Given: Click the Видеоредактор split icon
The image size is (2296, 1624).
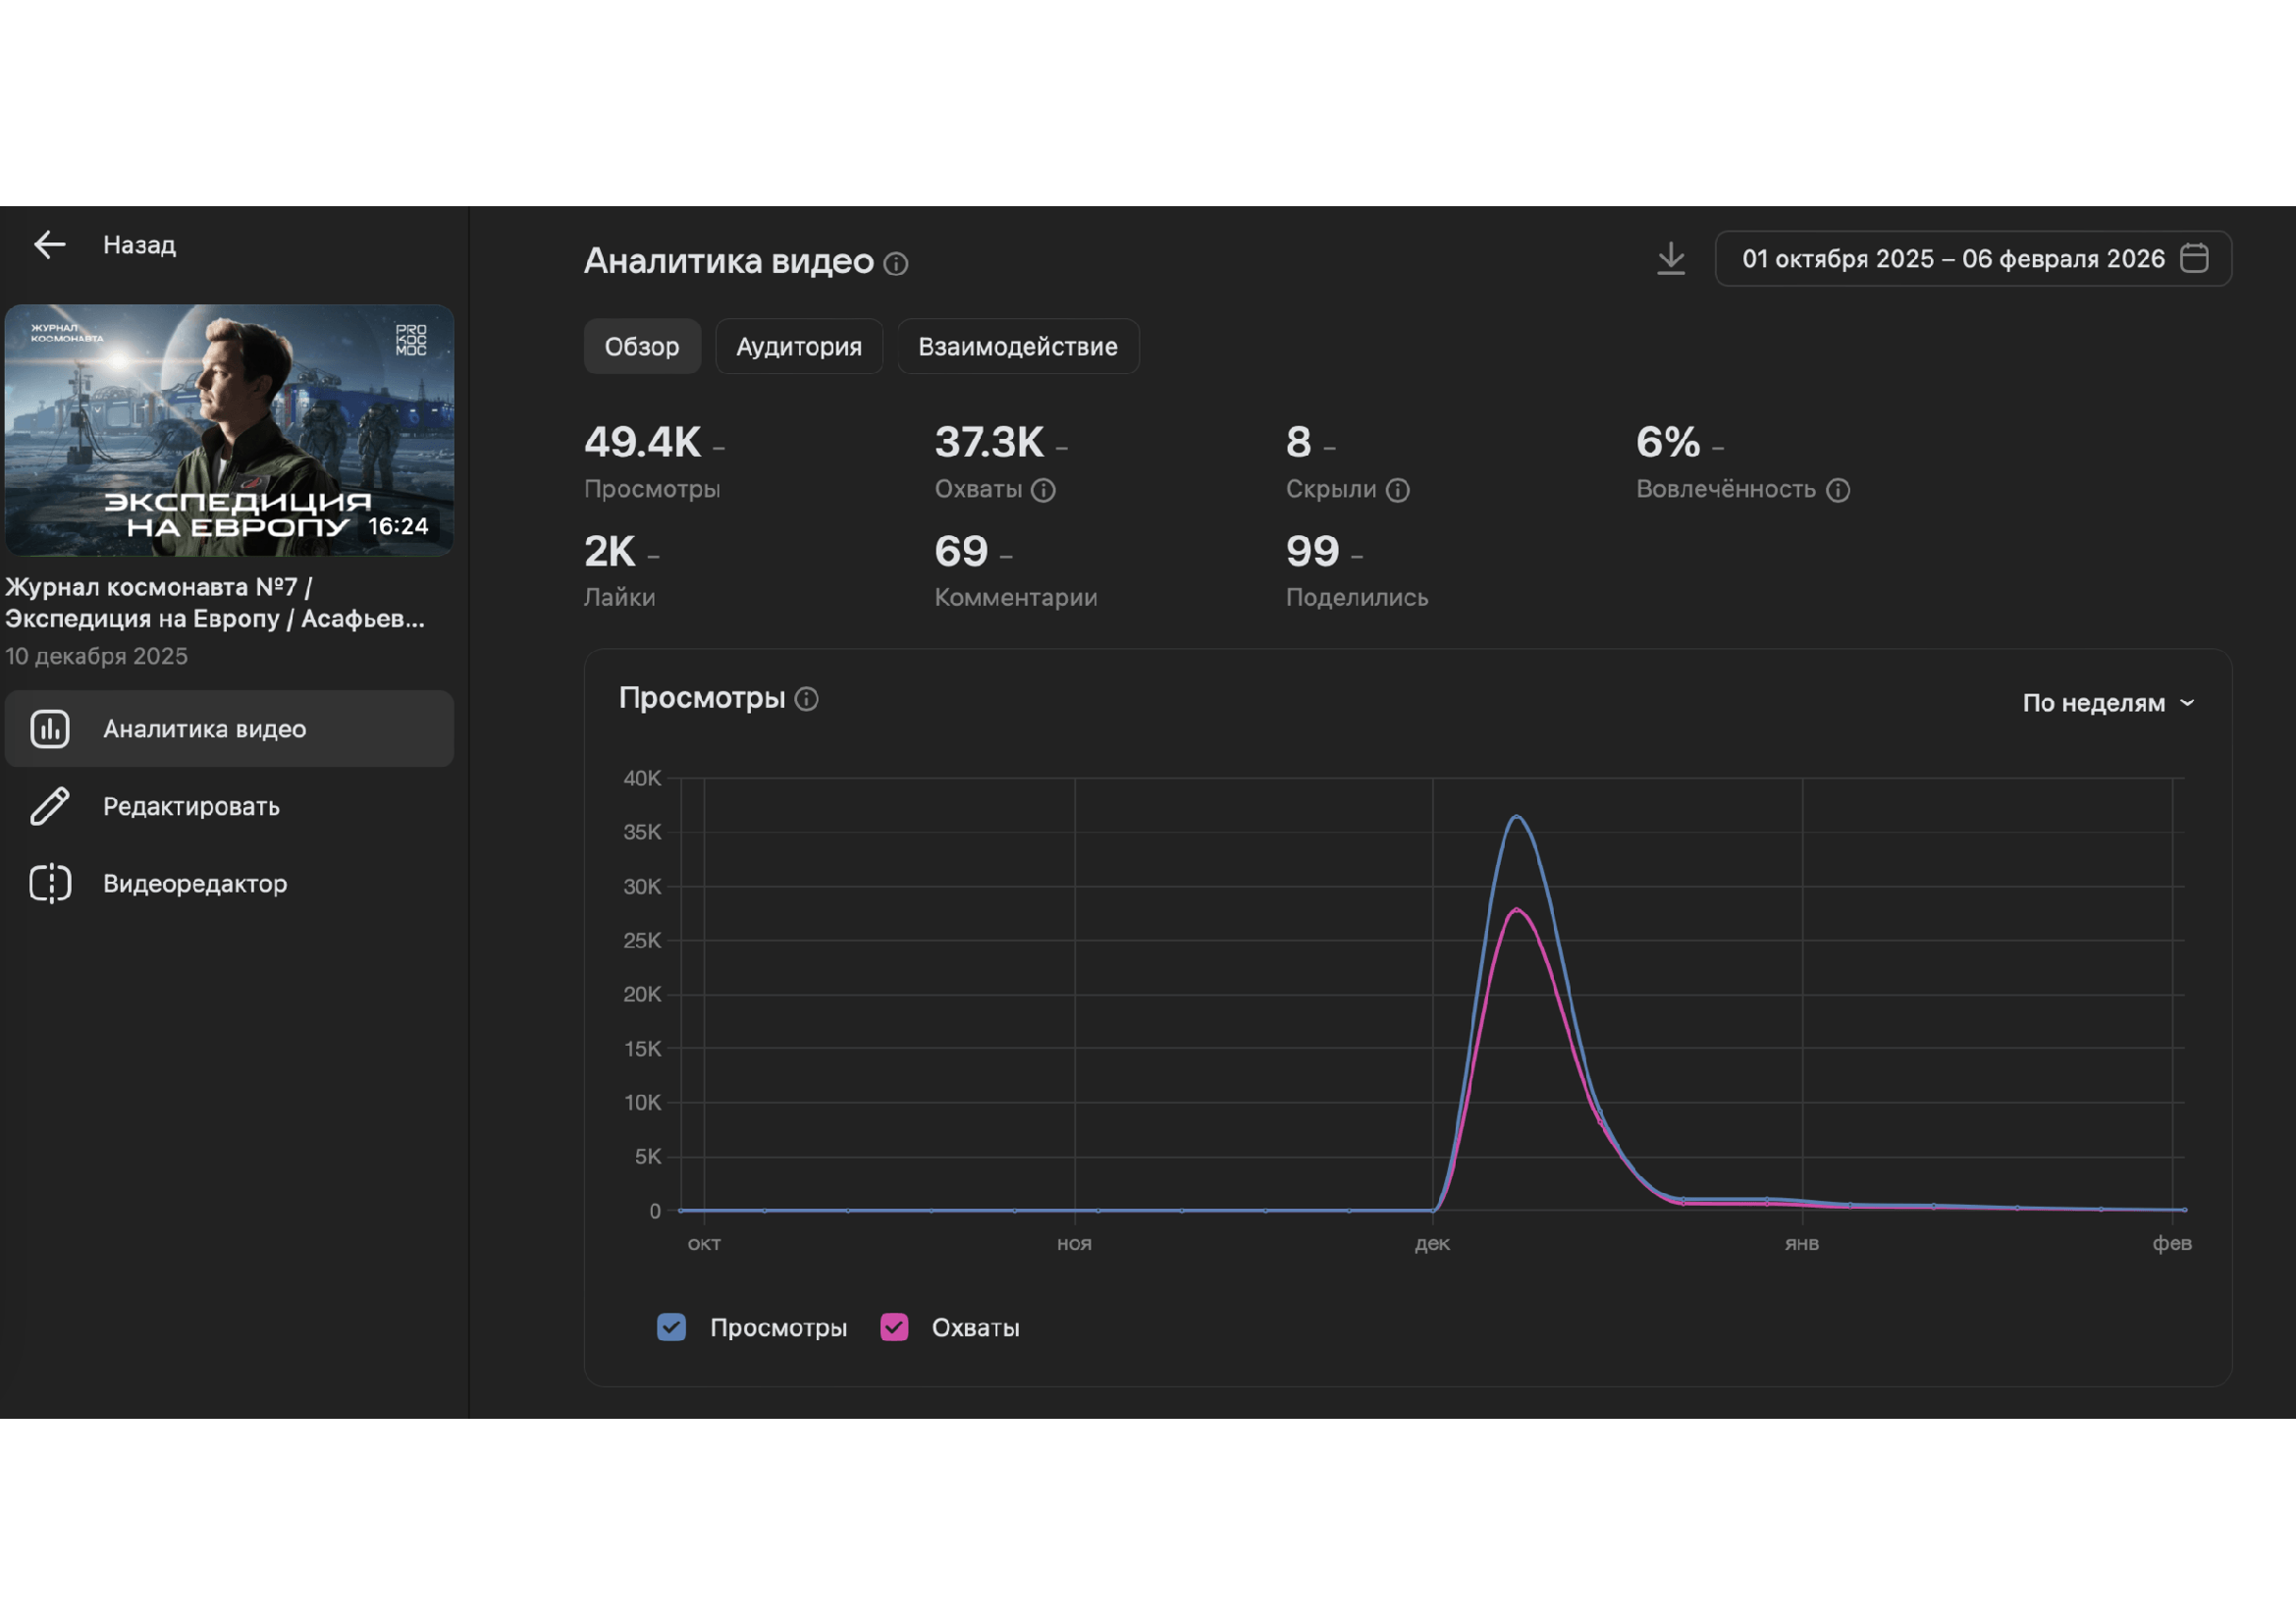Looking at the screenshot, I should [50, 884].
